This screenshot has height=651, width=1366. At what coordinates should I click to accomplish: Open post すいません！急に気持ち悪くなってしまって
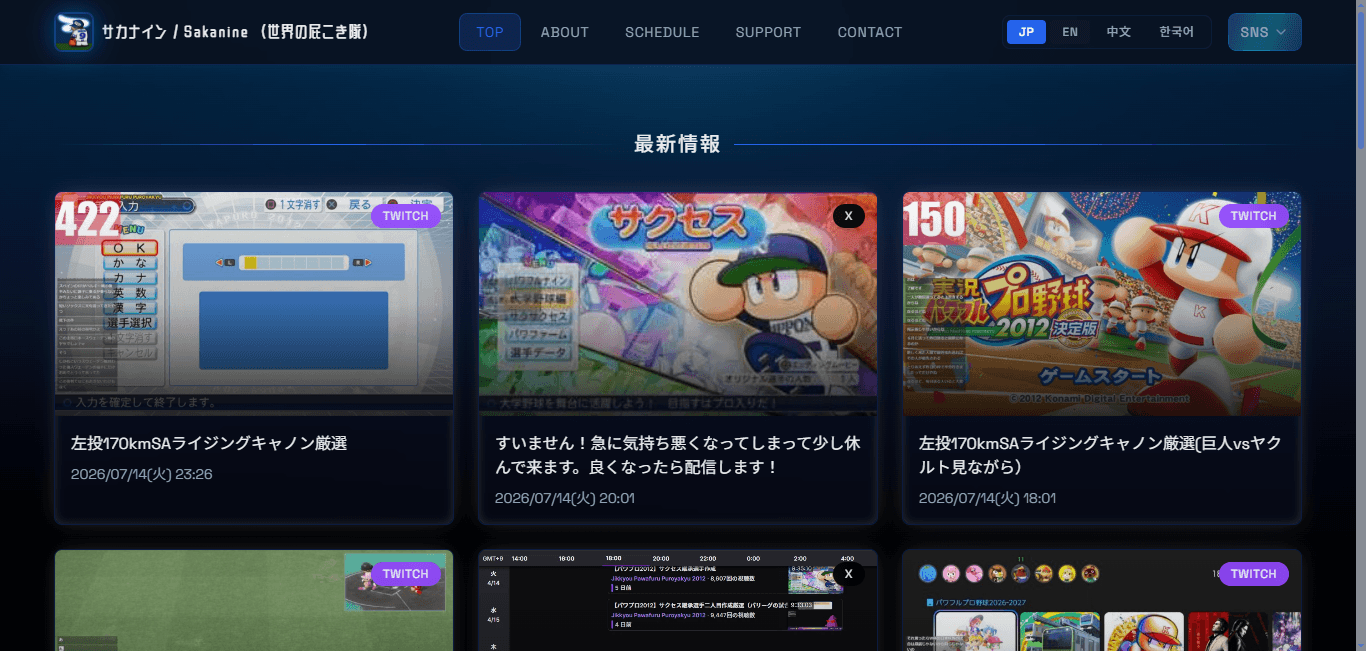point(678,455)
